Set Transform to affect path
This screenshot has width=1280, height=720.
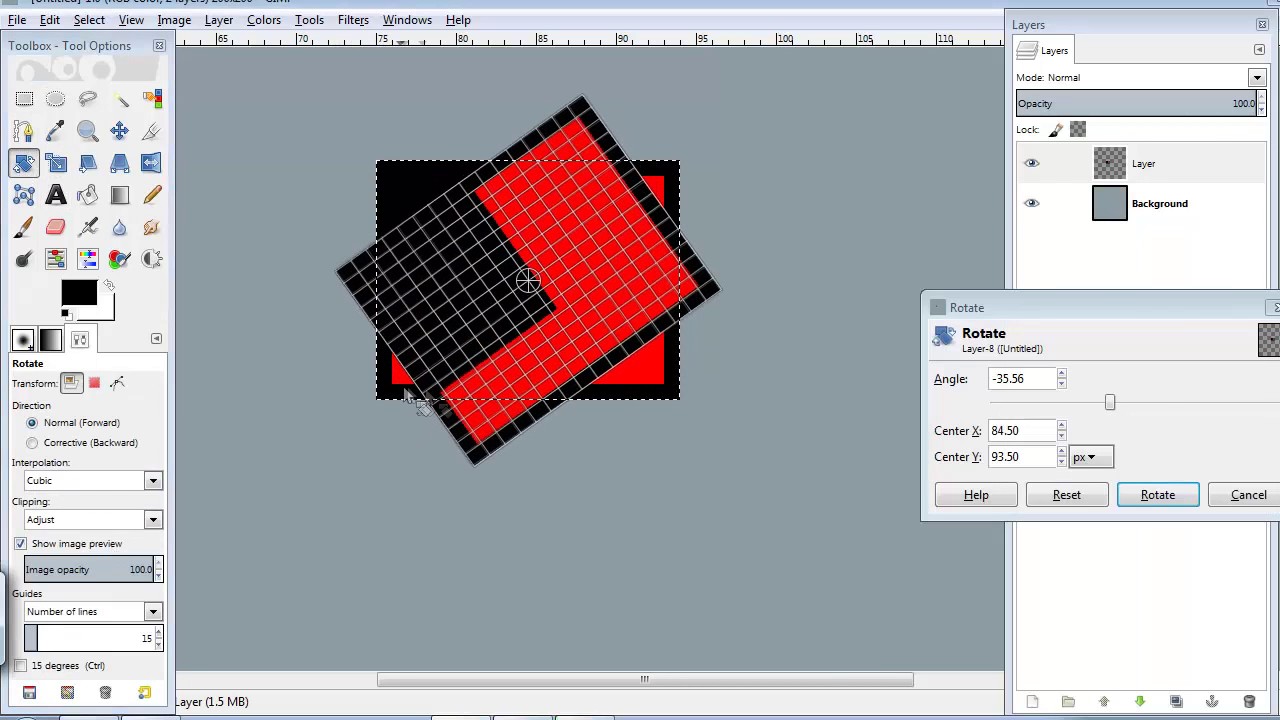point(117,383)
